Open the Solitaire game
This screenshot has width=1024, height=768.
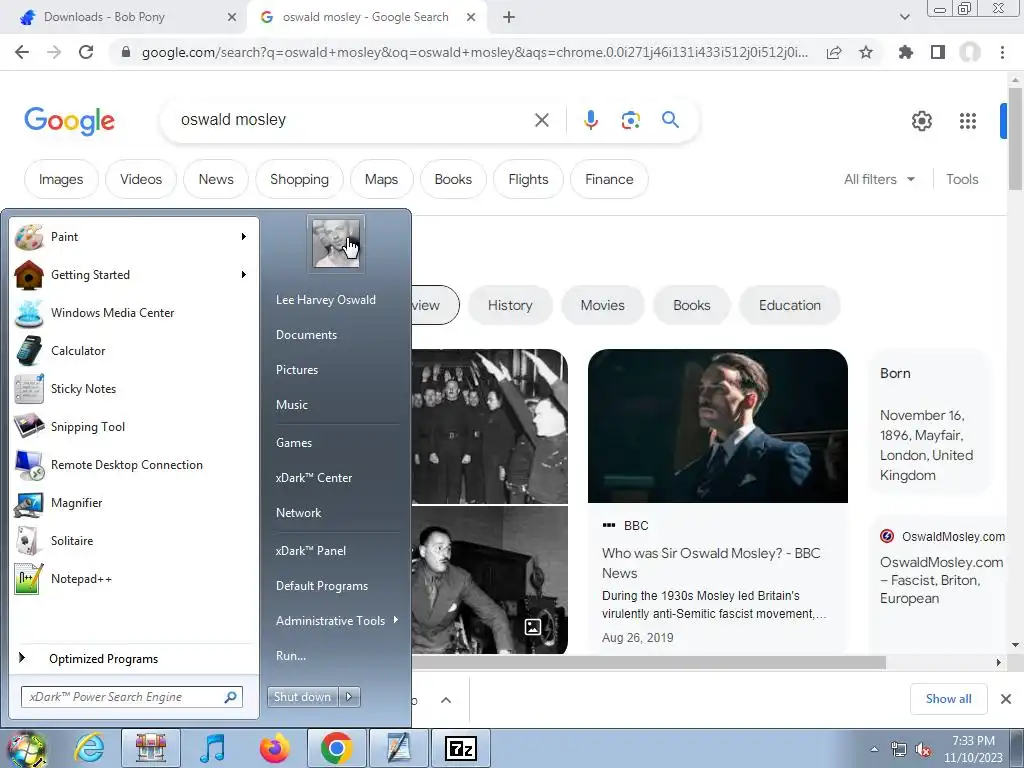click(x=134, y=541)
